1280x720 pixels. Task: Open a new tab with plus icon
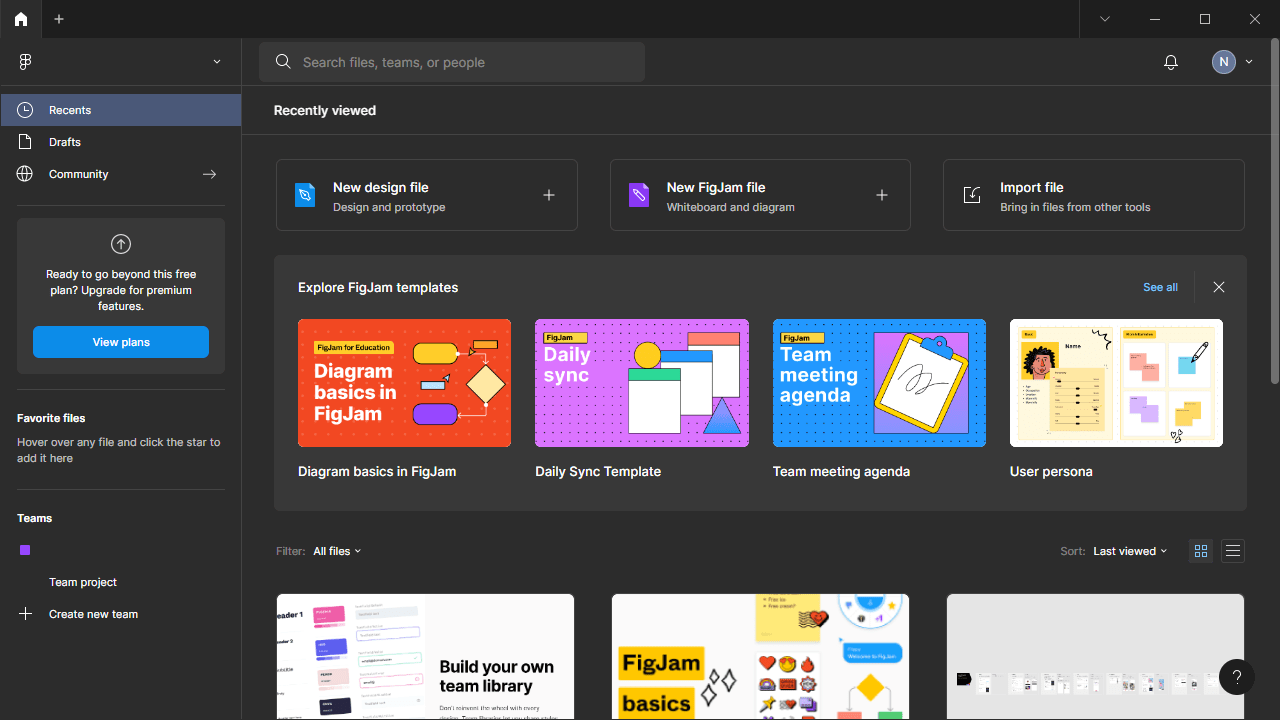(x=59, y=19)
